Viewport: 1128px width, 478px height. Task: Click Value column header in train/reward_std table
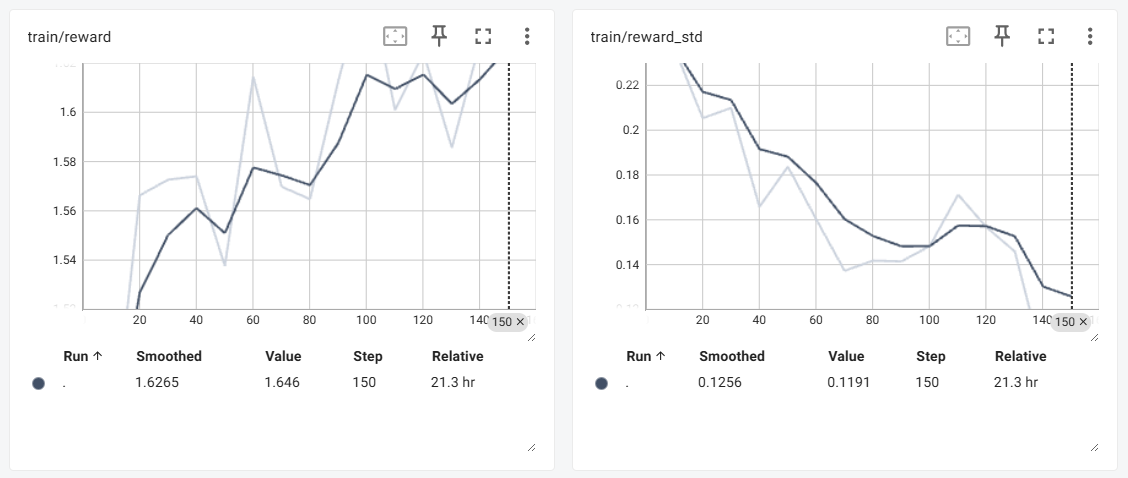[x=846, y=356]
